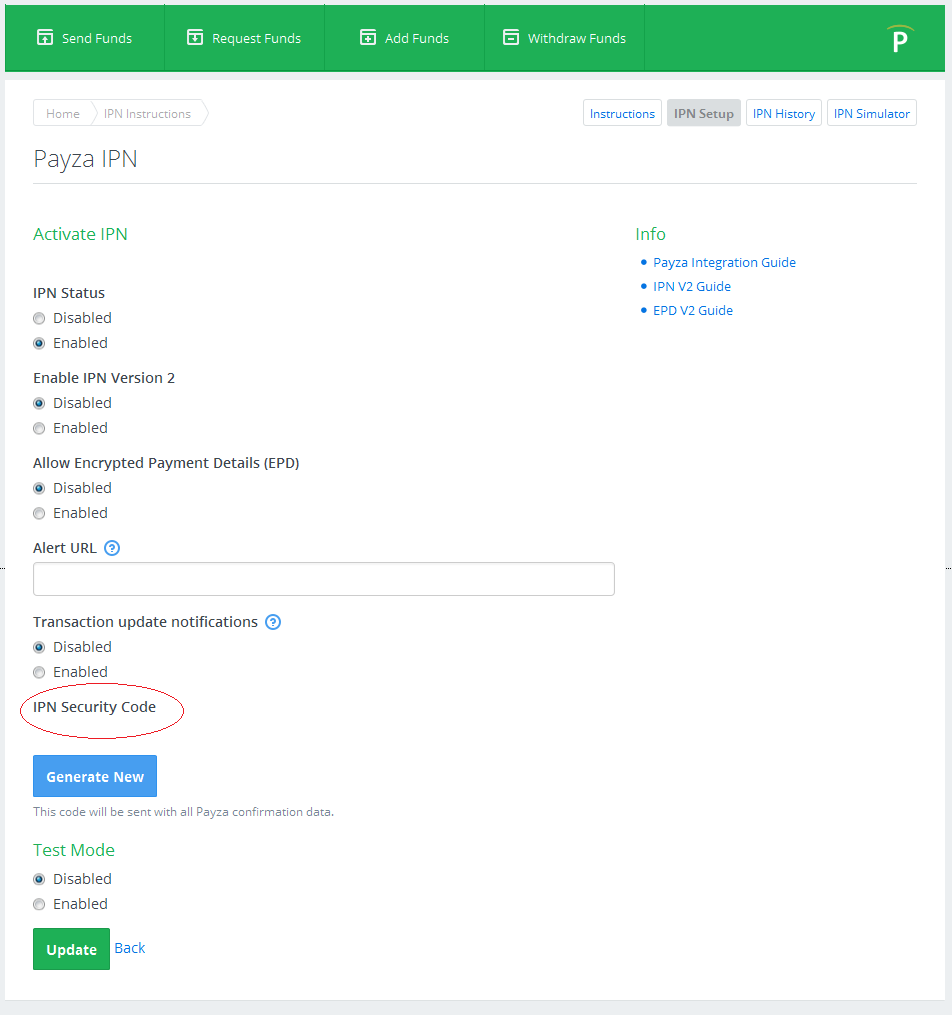Viewport: 952px width, 1015px height.
Task: Click the 'IPN Security Code' label
Action: [x=94, y=707]
